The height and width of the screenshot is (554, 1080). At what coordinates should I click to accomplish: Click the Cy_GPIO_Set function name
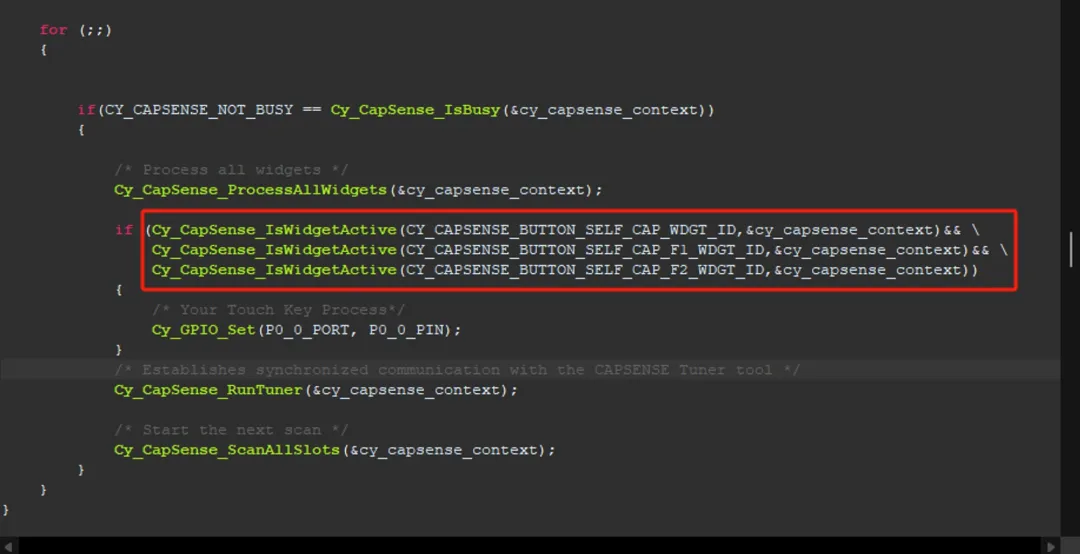204,329
